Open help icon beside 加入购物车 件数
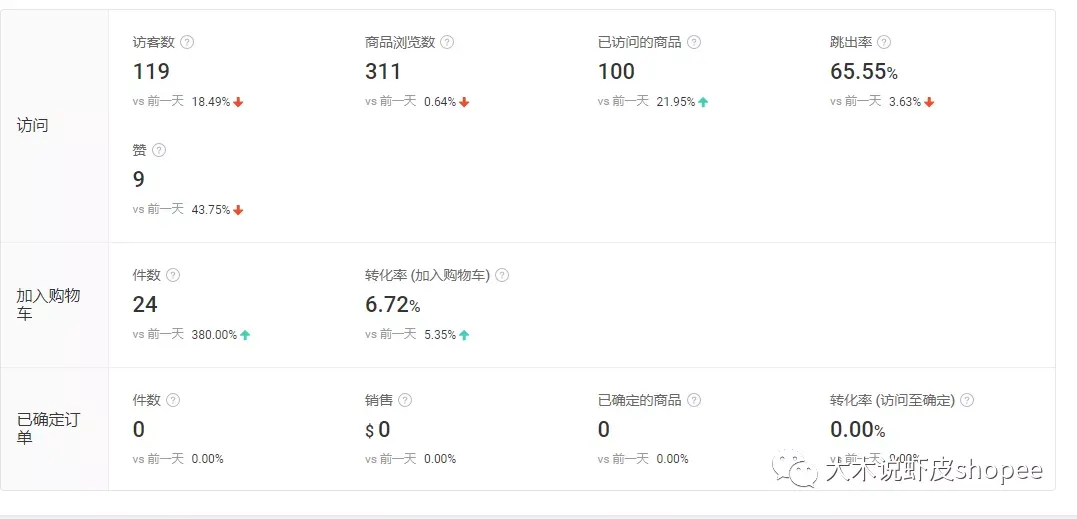This screenshot has height=519, width=1077. (x=173, y=275)
